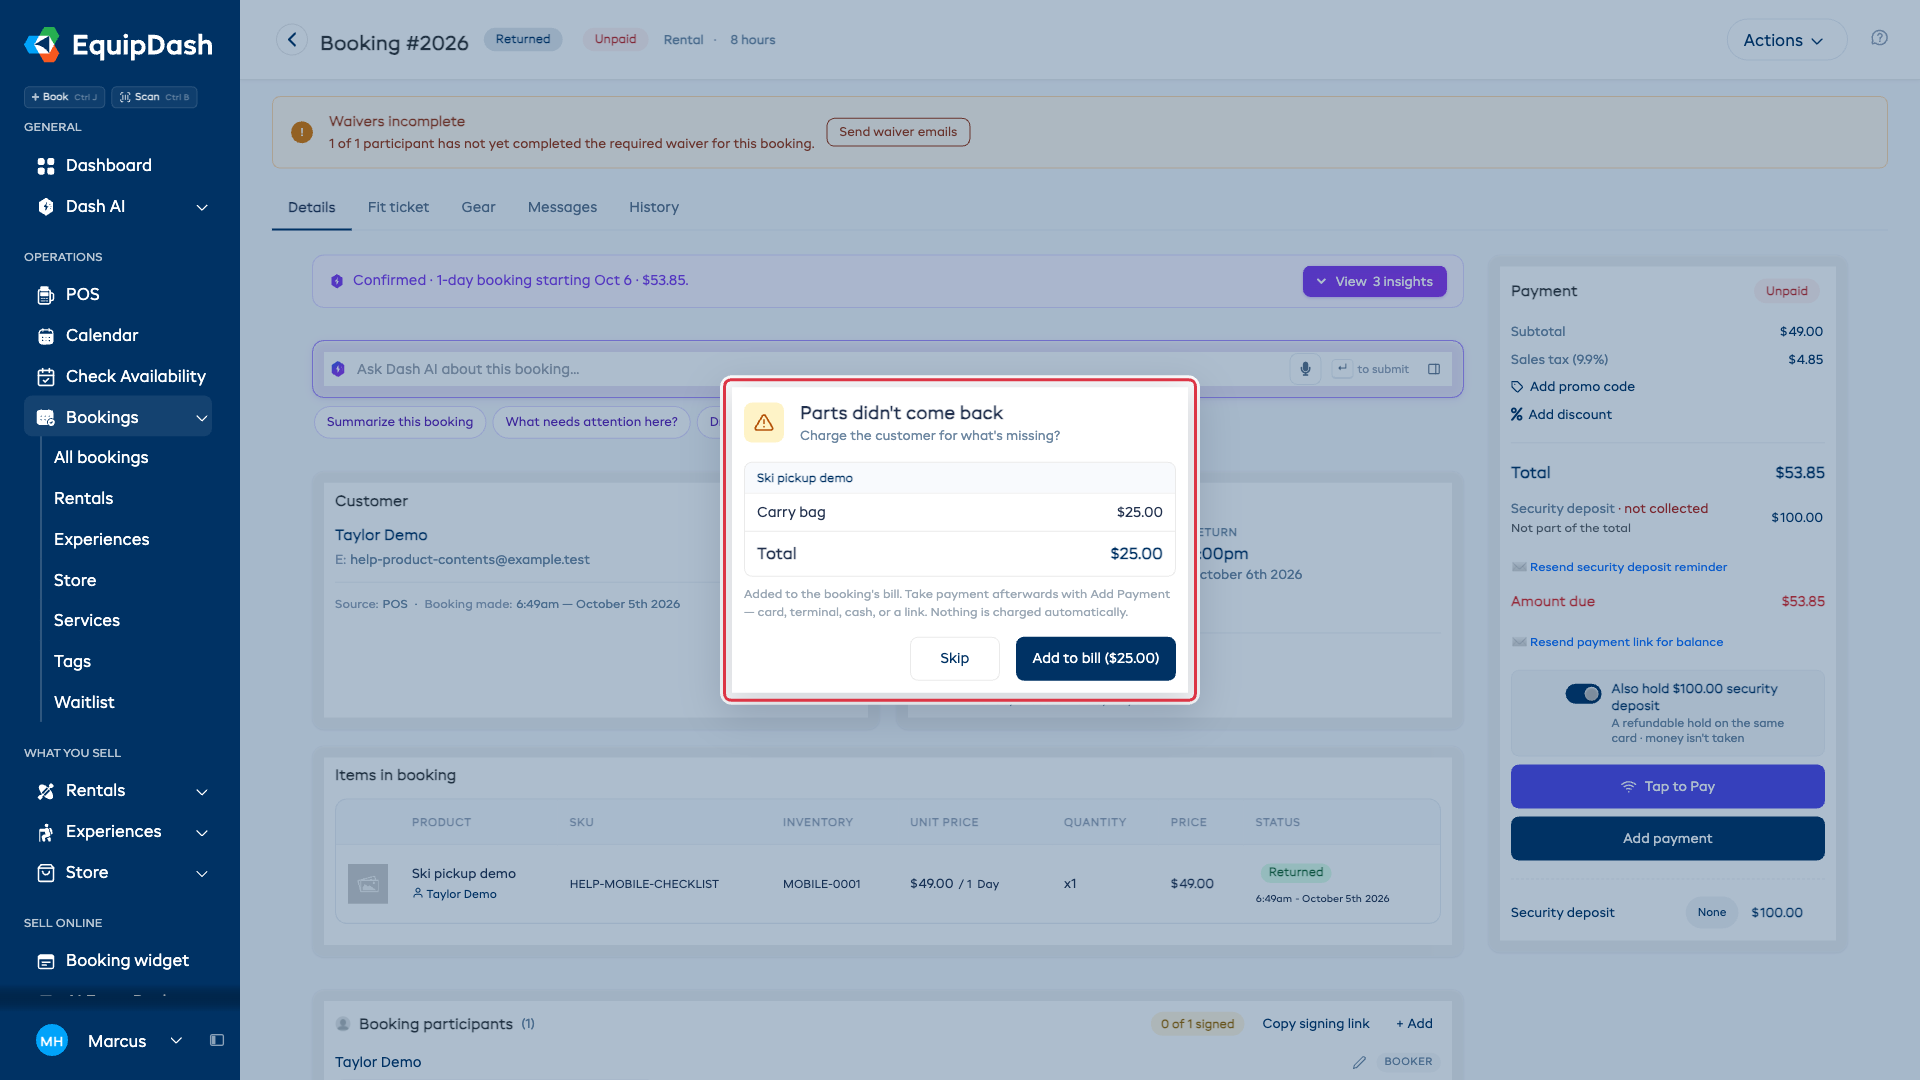Click the MH user avatar
This screenshot has height=1080, width=1920.
point(52,1041)
